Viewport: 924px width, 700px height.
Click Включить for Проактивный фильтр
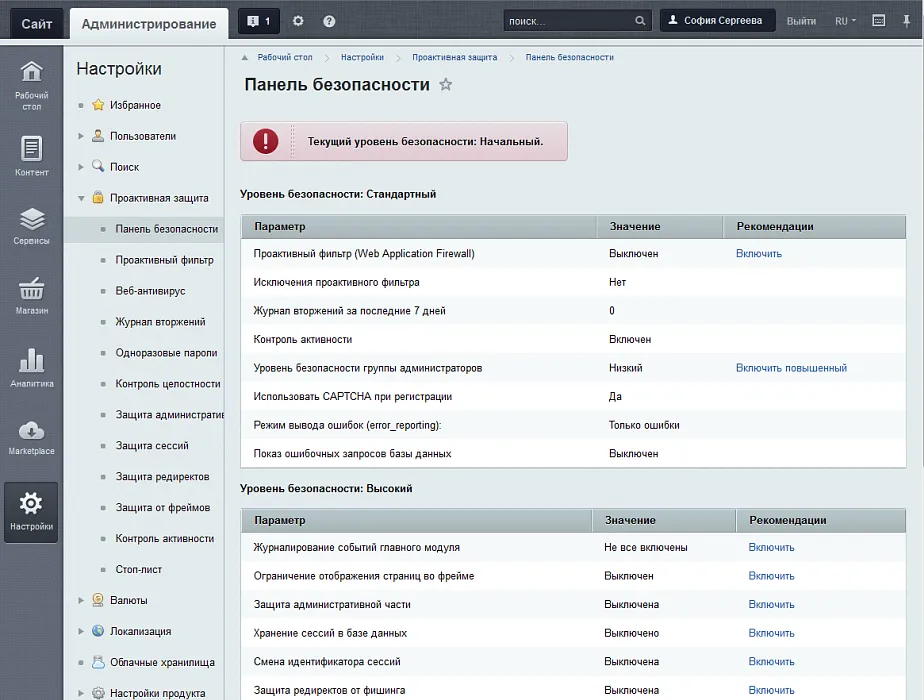tap(758, 254)
